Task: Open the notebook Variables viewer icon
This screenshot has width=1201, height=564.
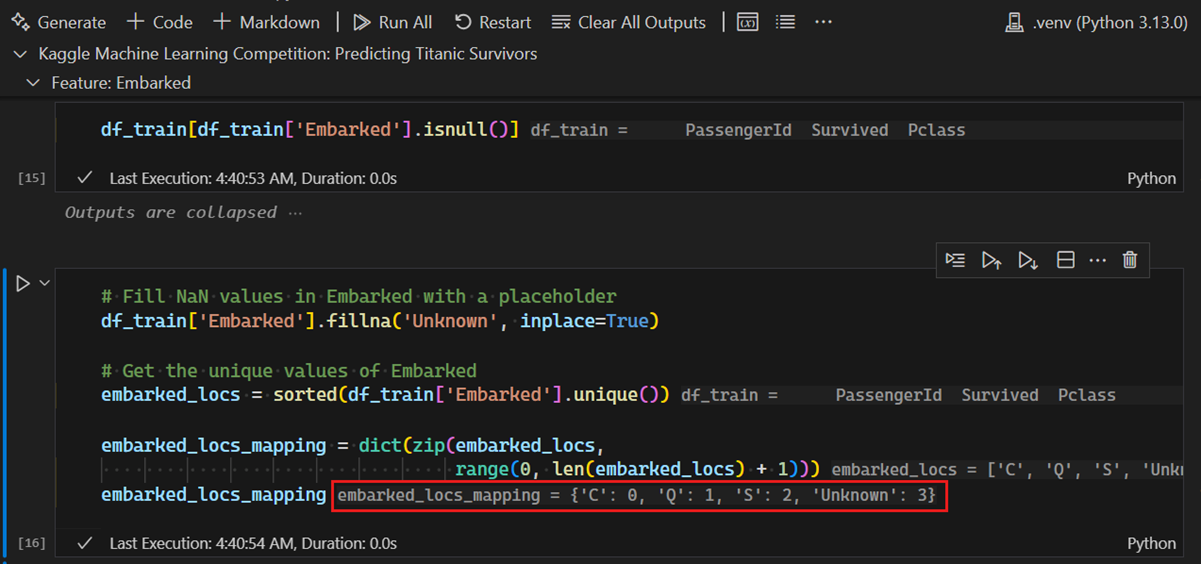Action: click(747, 22)
